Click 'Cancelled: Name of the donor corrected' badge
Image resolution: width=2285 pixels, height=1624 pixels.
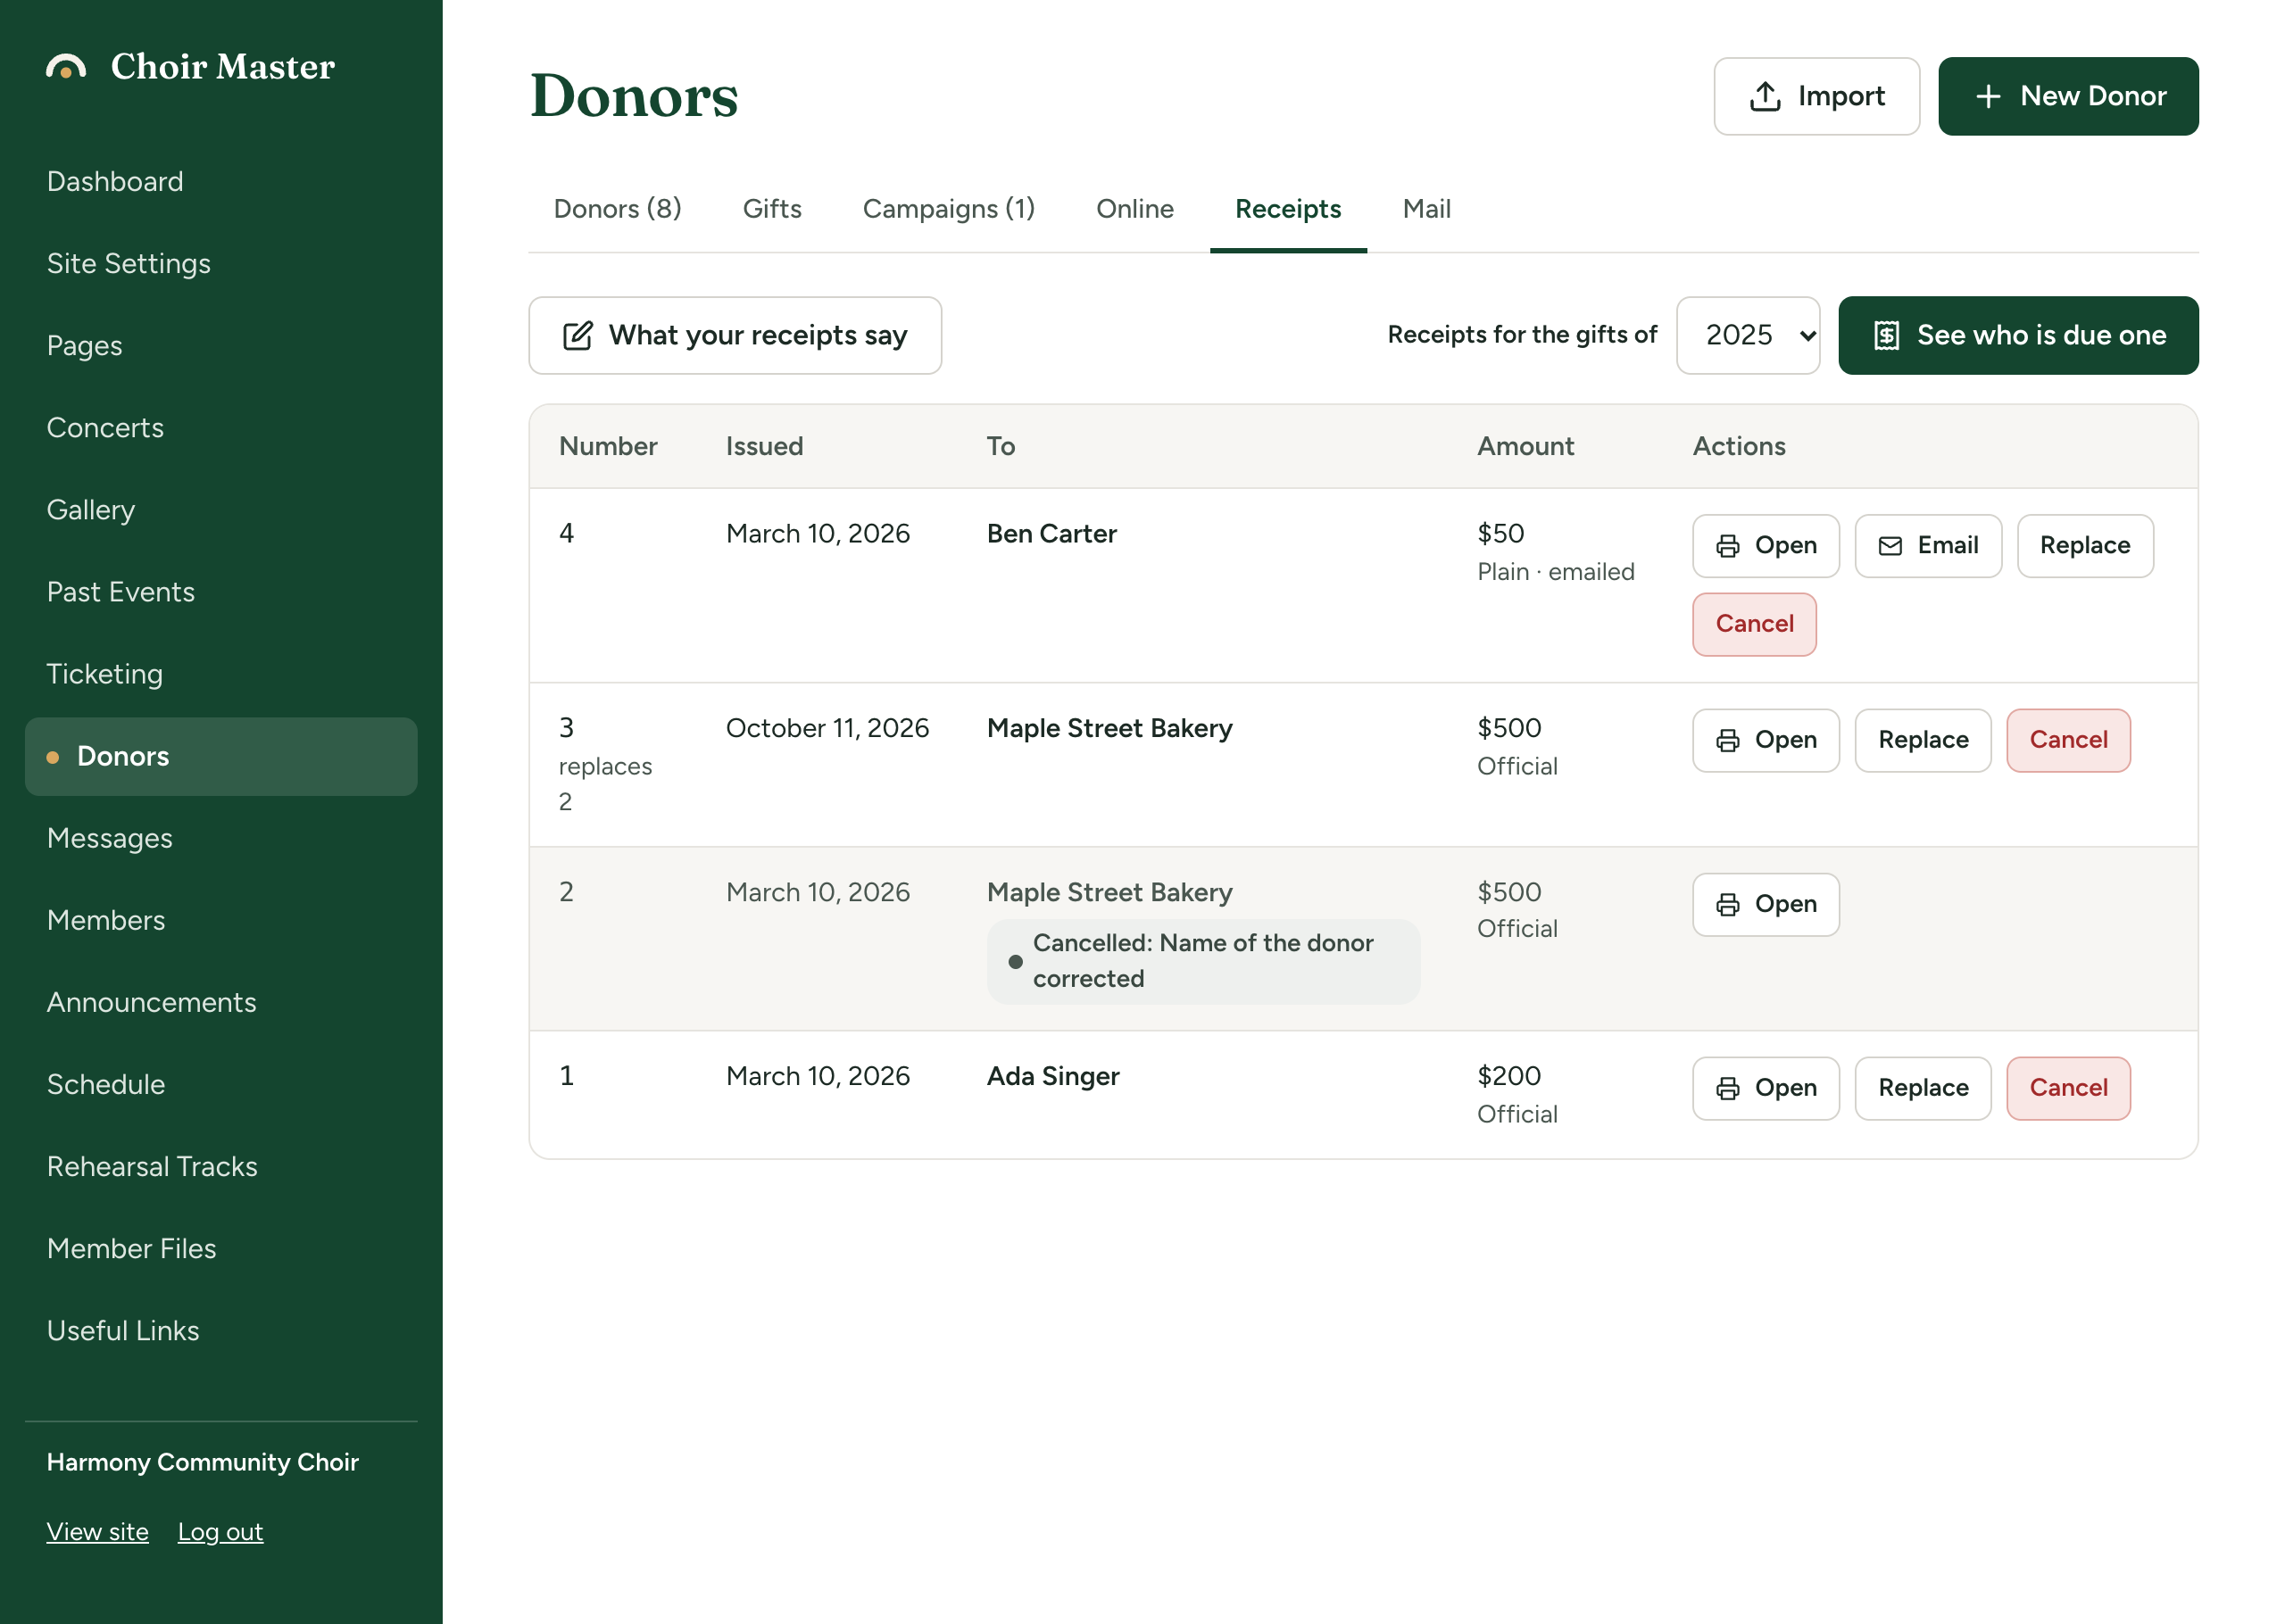click(1203, 961)
